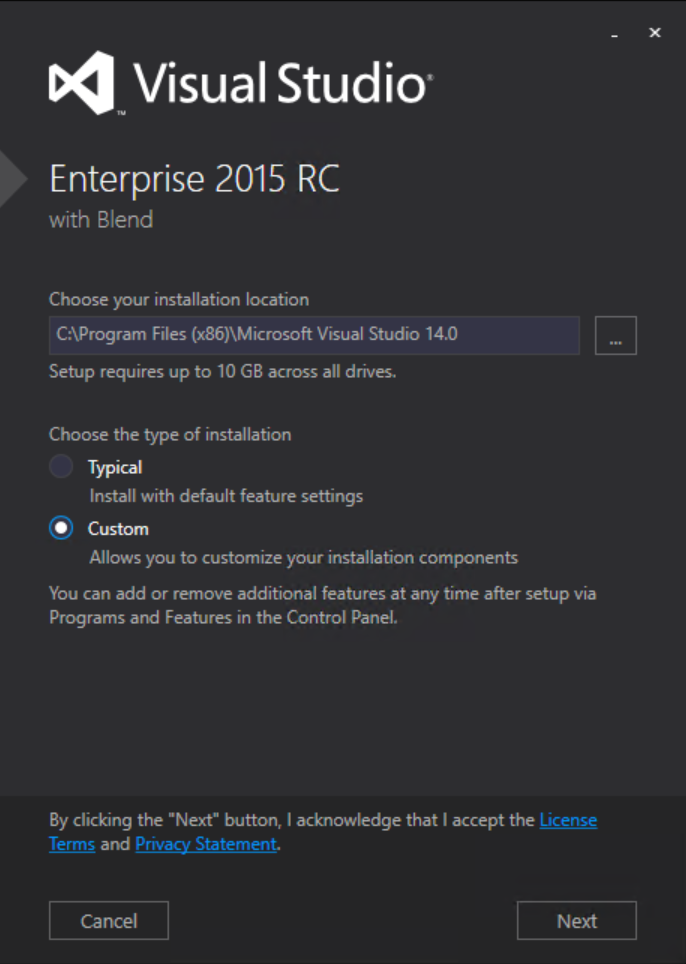Proceed by clicking the Next button
The width and height of the screenshot is (686, 964).
[576, 921]
